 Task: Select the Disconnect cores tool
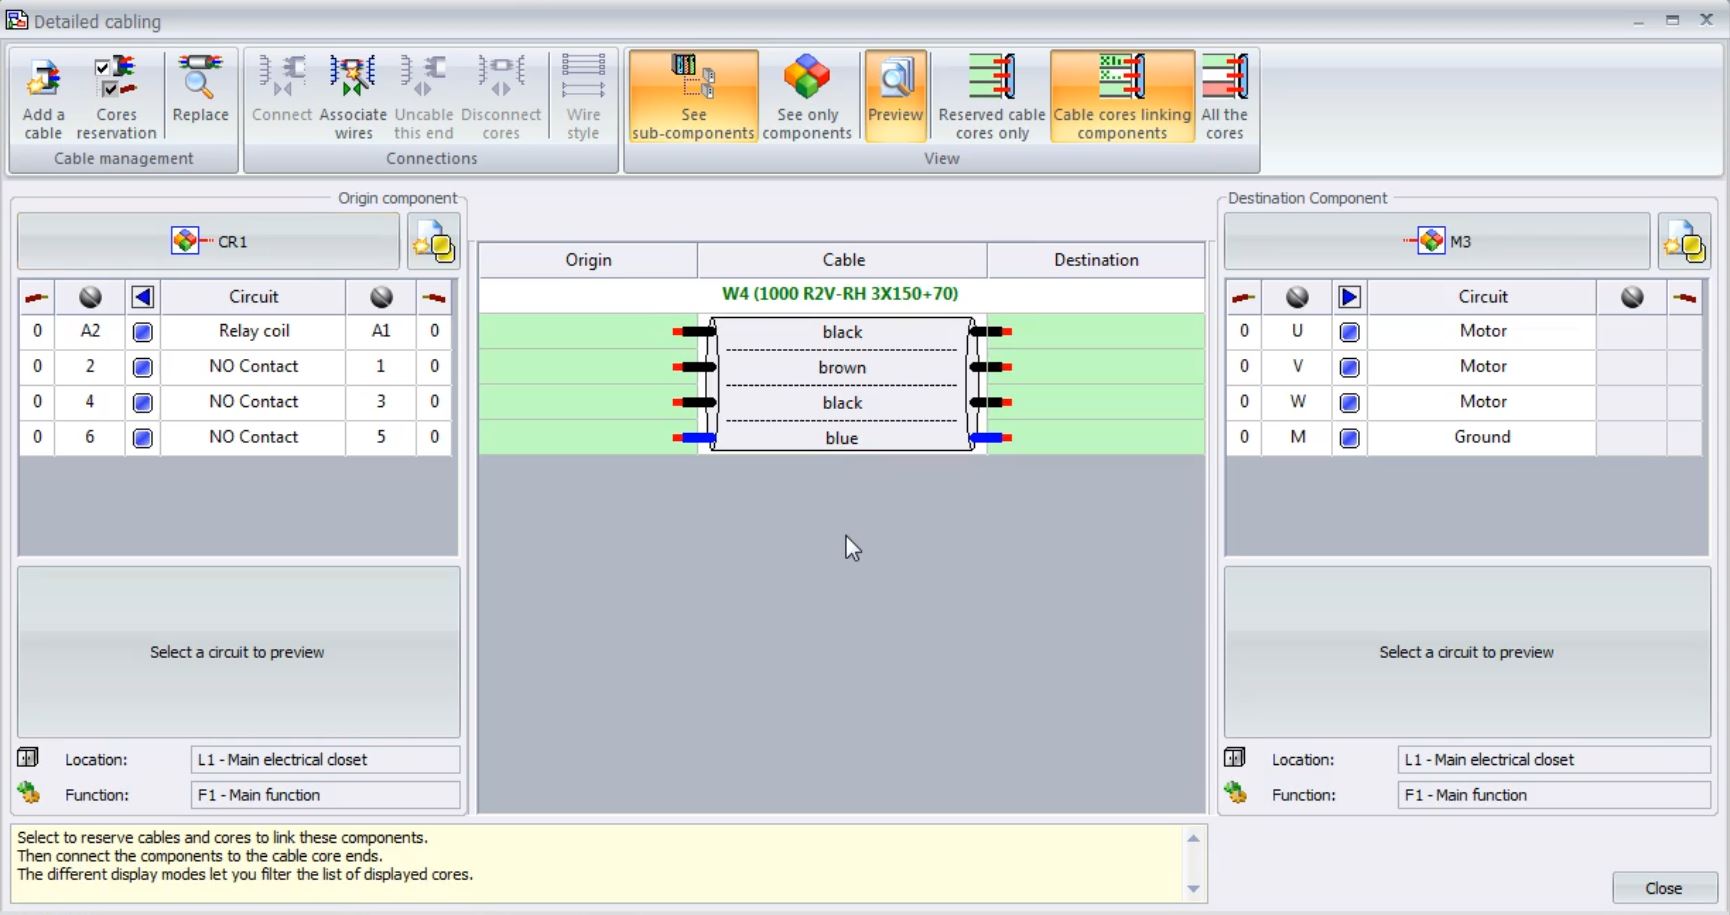tap(501, 95)
